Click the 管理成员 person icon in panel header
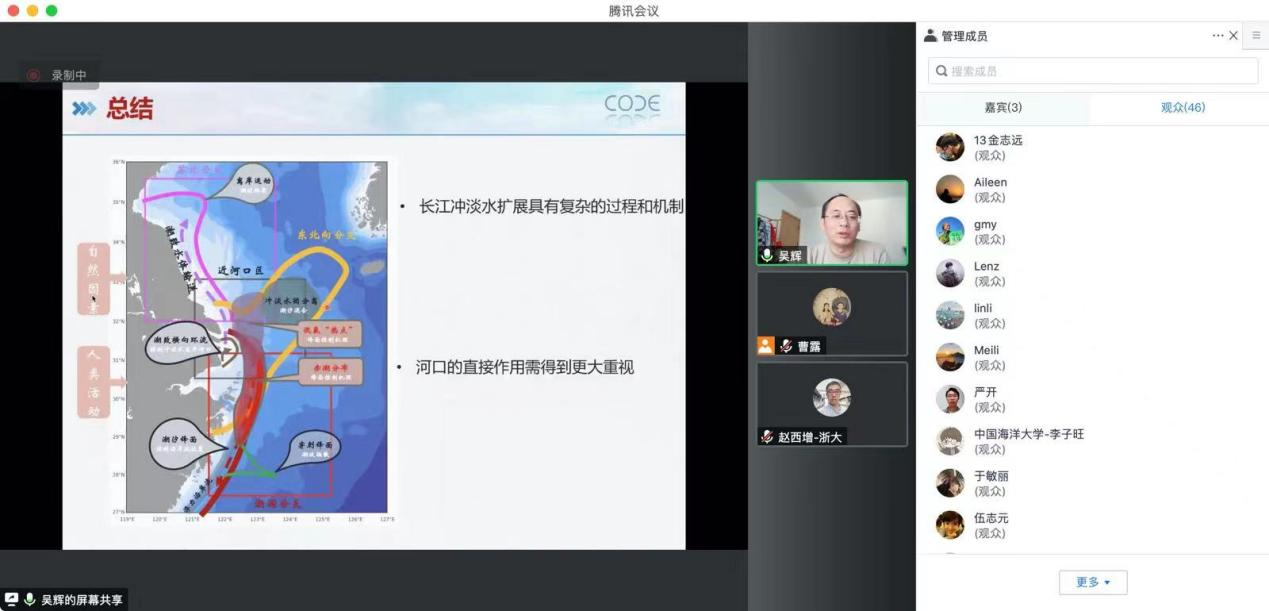The image size is (1269, 611). (x=930, y=36)
